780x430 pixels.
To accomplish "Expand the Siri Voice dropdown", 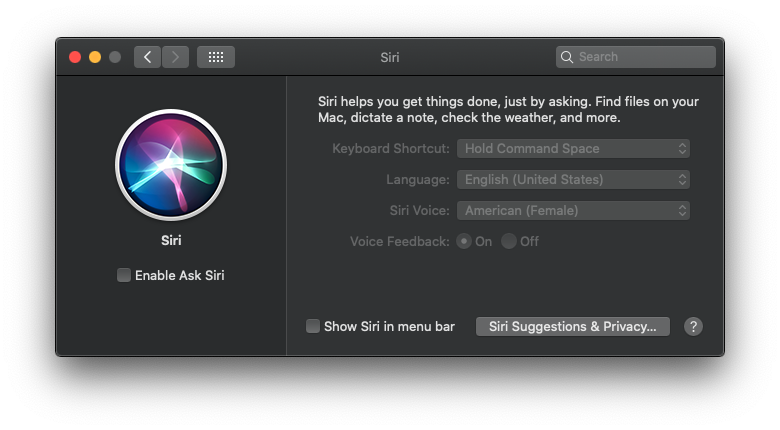I will click(x=573, y=211).
